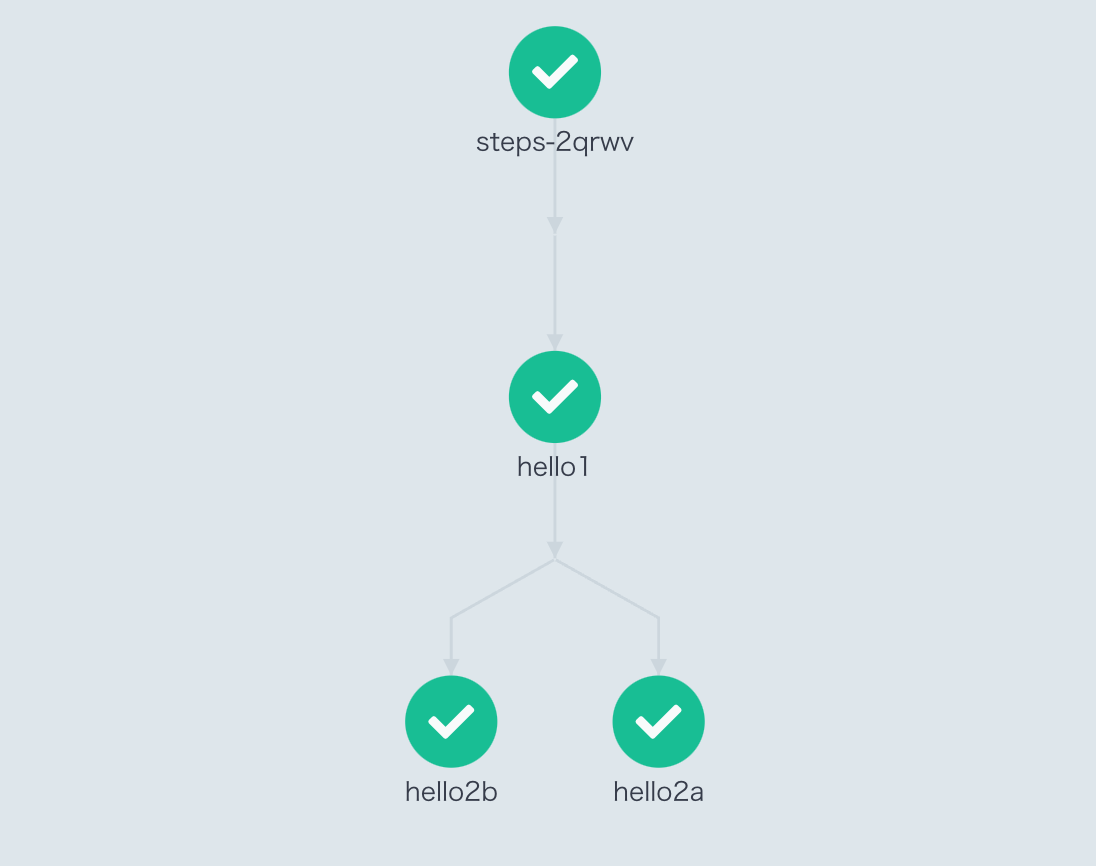Screen dimensions: 1096x866
Task: Select the diagonal edge branching toward hello2b
Action: [x=503, y=588]
